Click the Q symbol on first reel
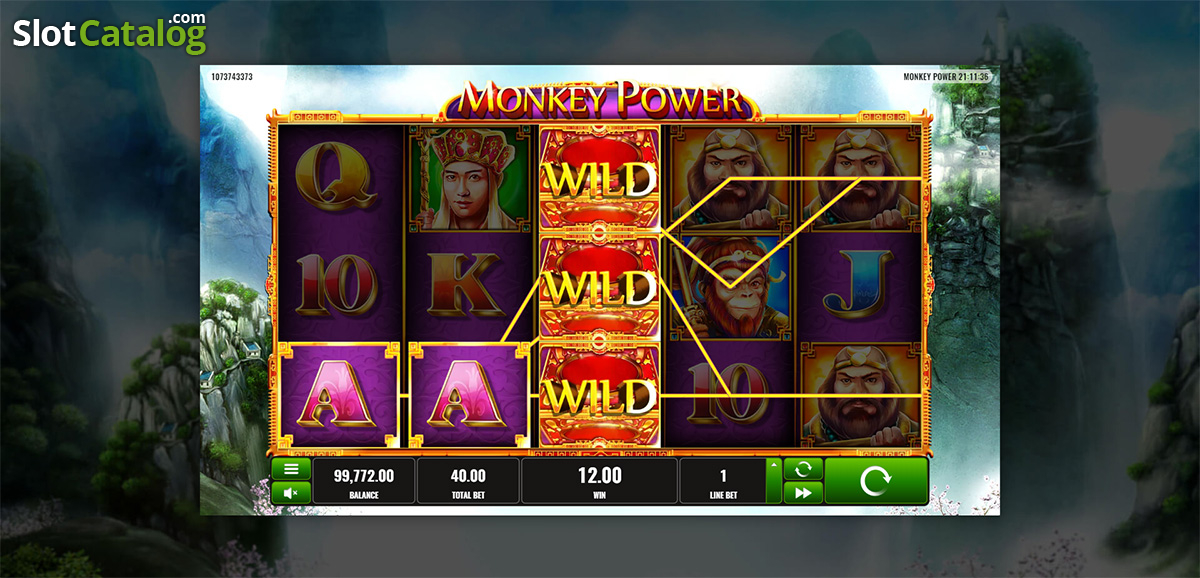 point(339,181)
